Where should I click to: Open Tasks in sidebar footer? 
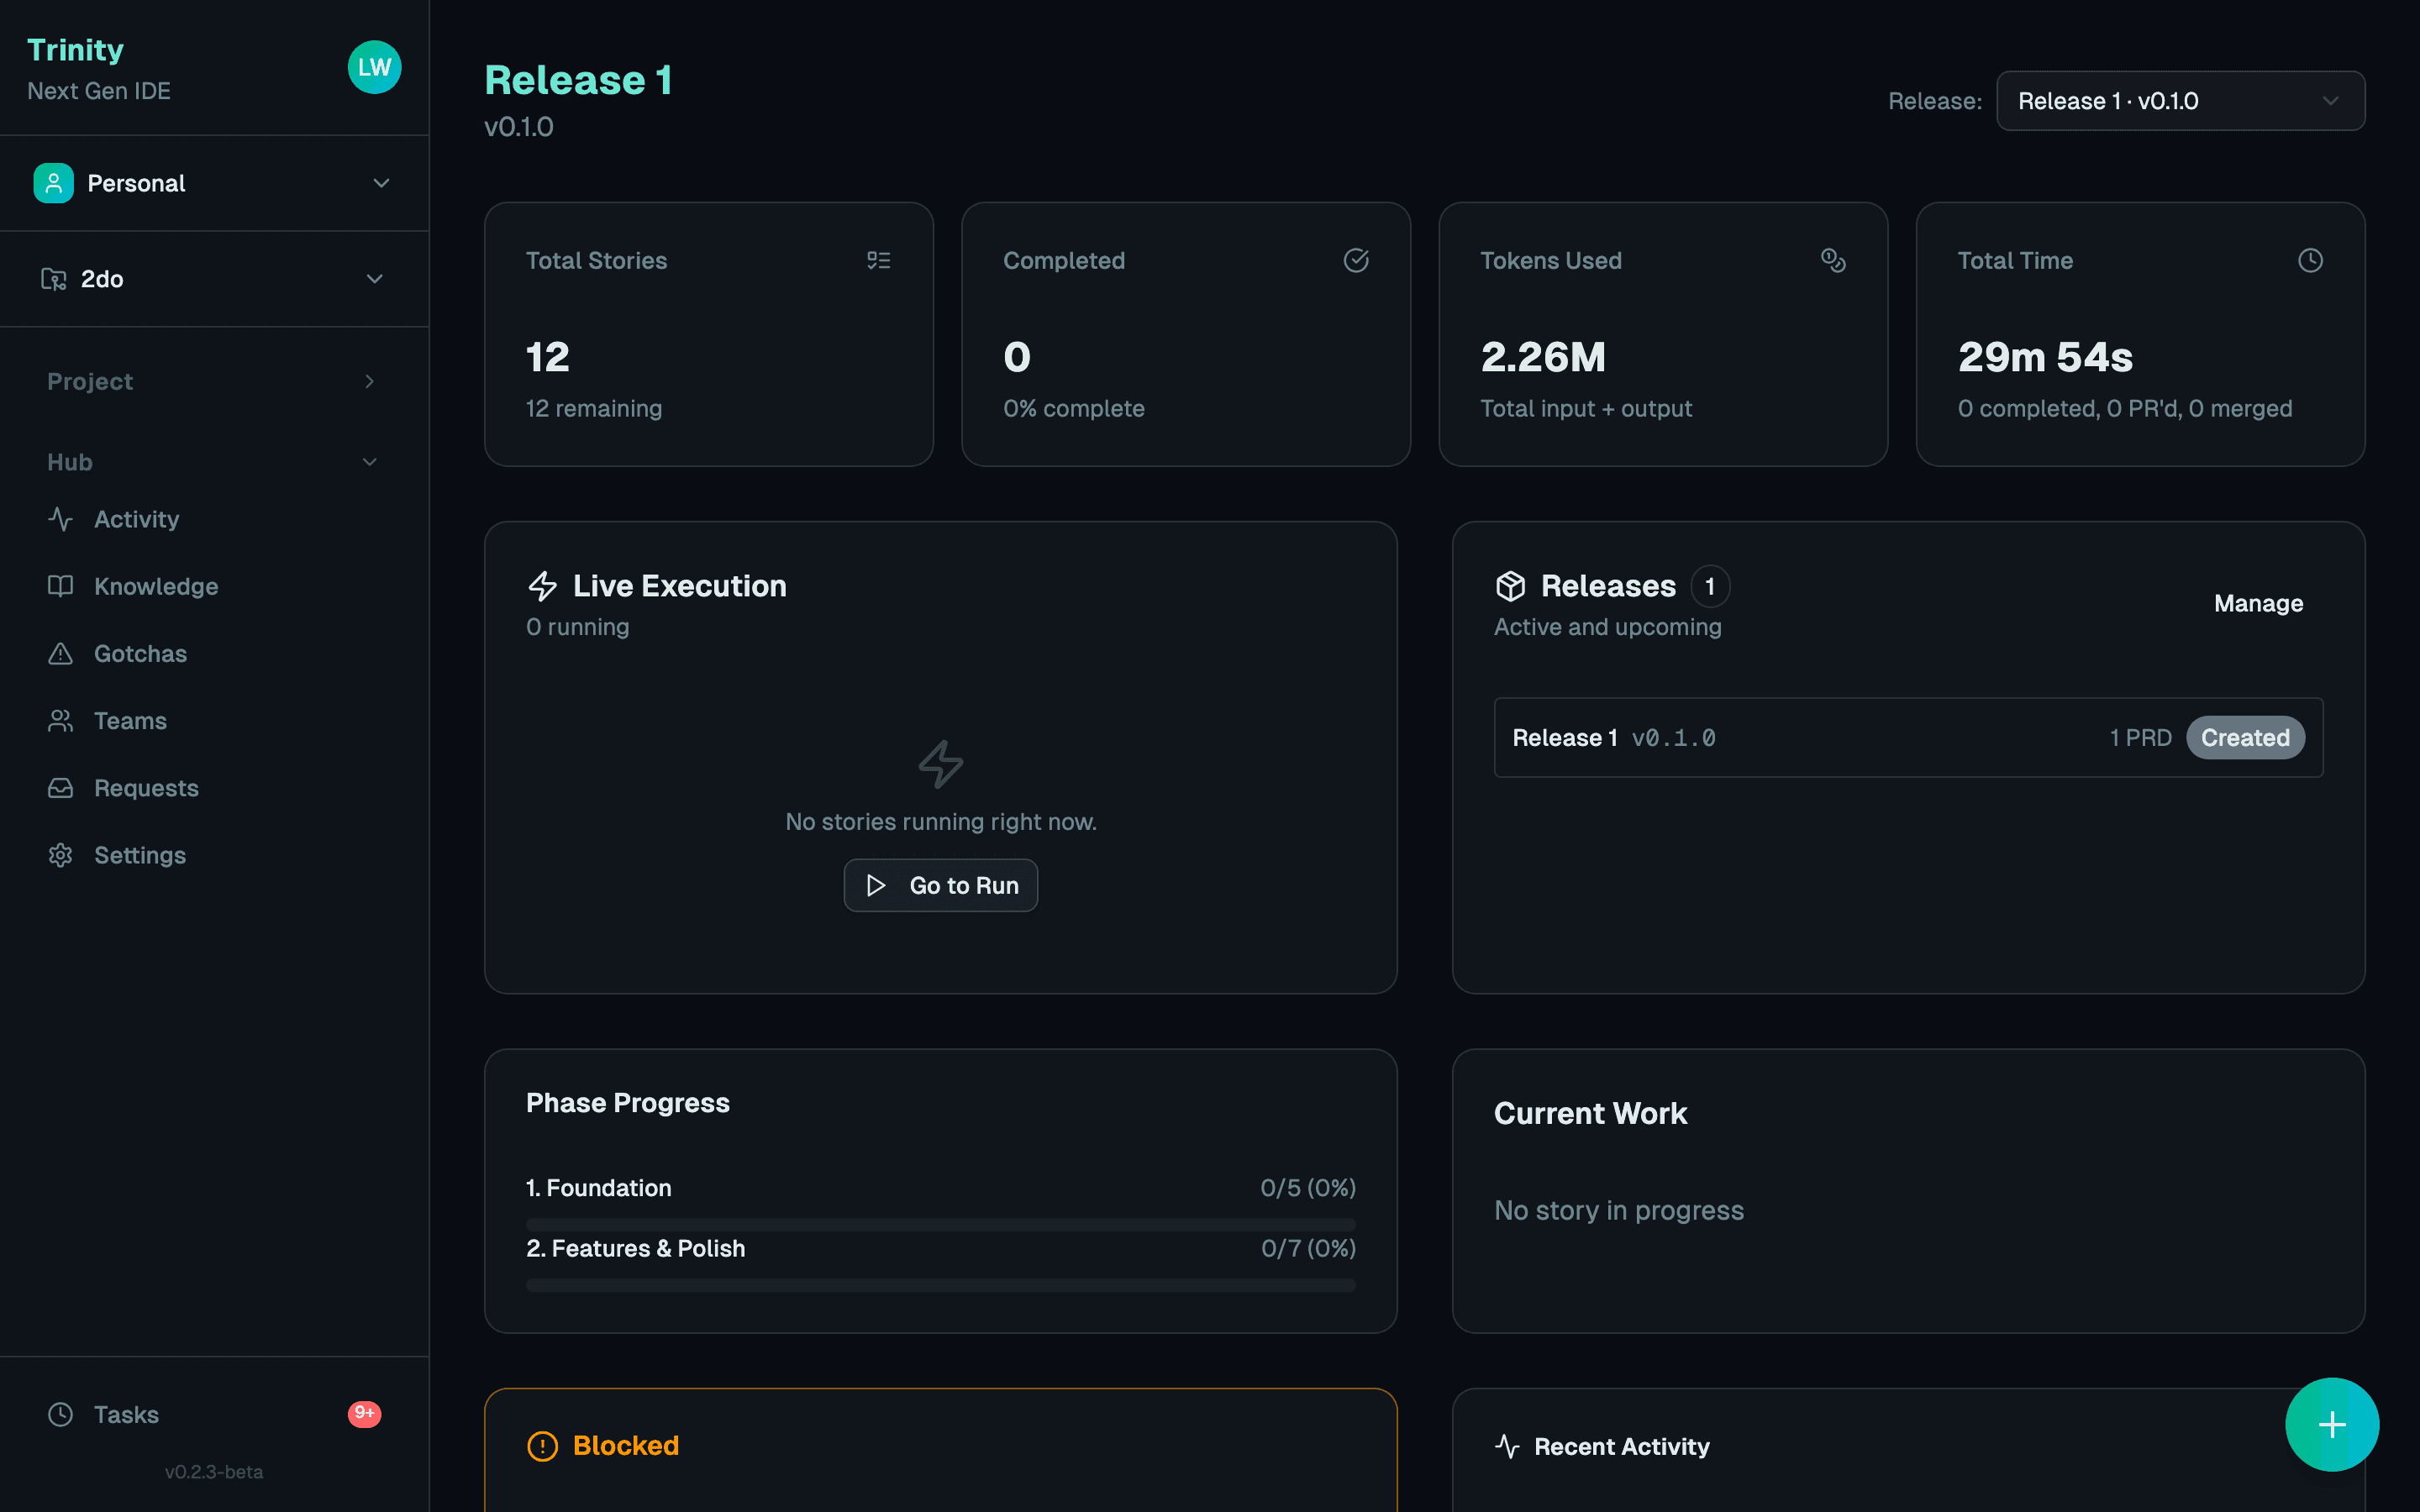[x=214, y=1414]
